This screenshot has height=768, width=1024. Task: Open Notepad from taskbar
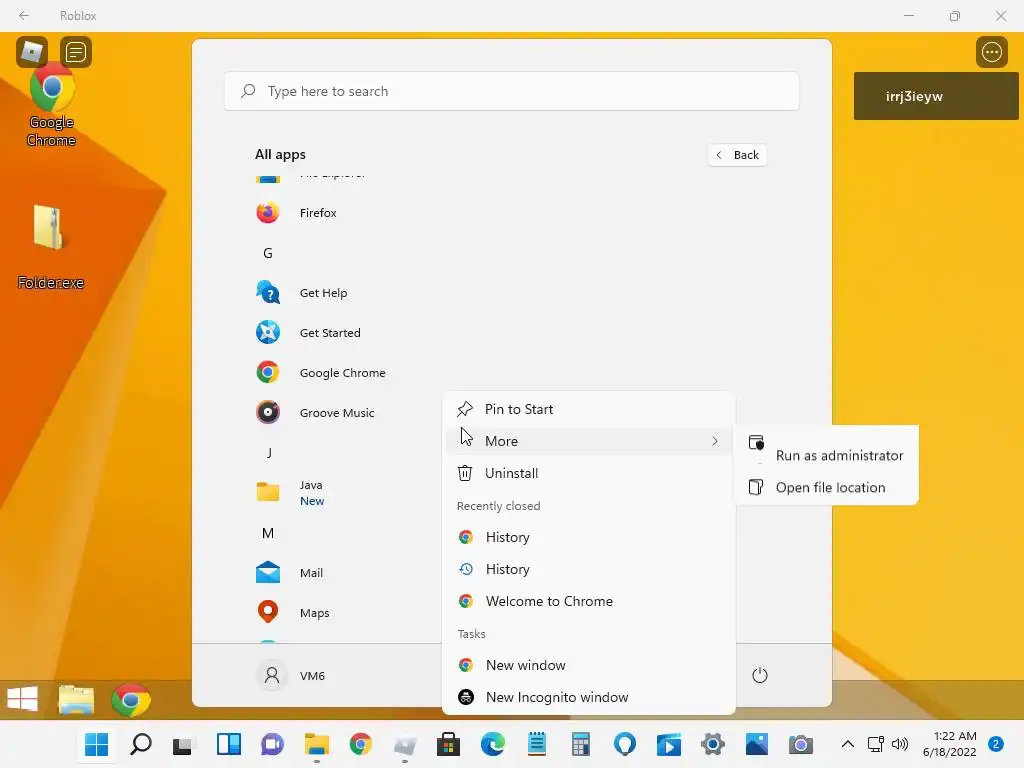click(537, 744)
